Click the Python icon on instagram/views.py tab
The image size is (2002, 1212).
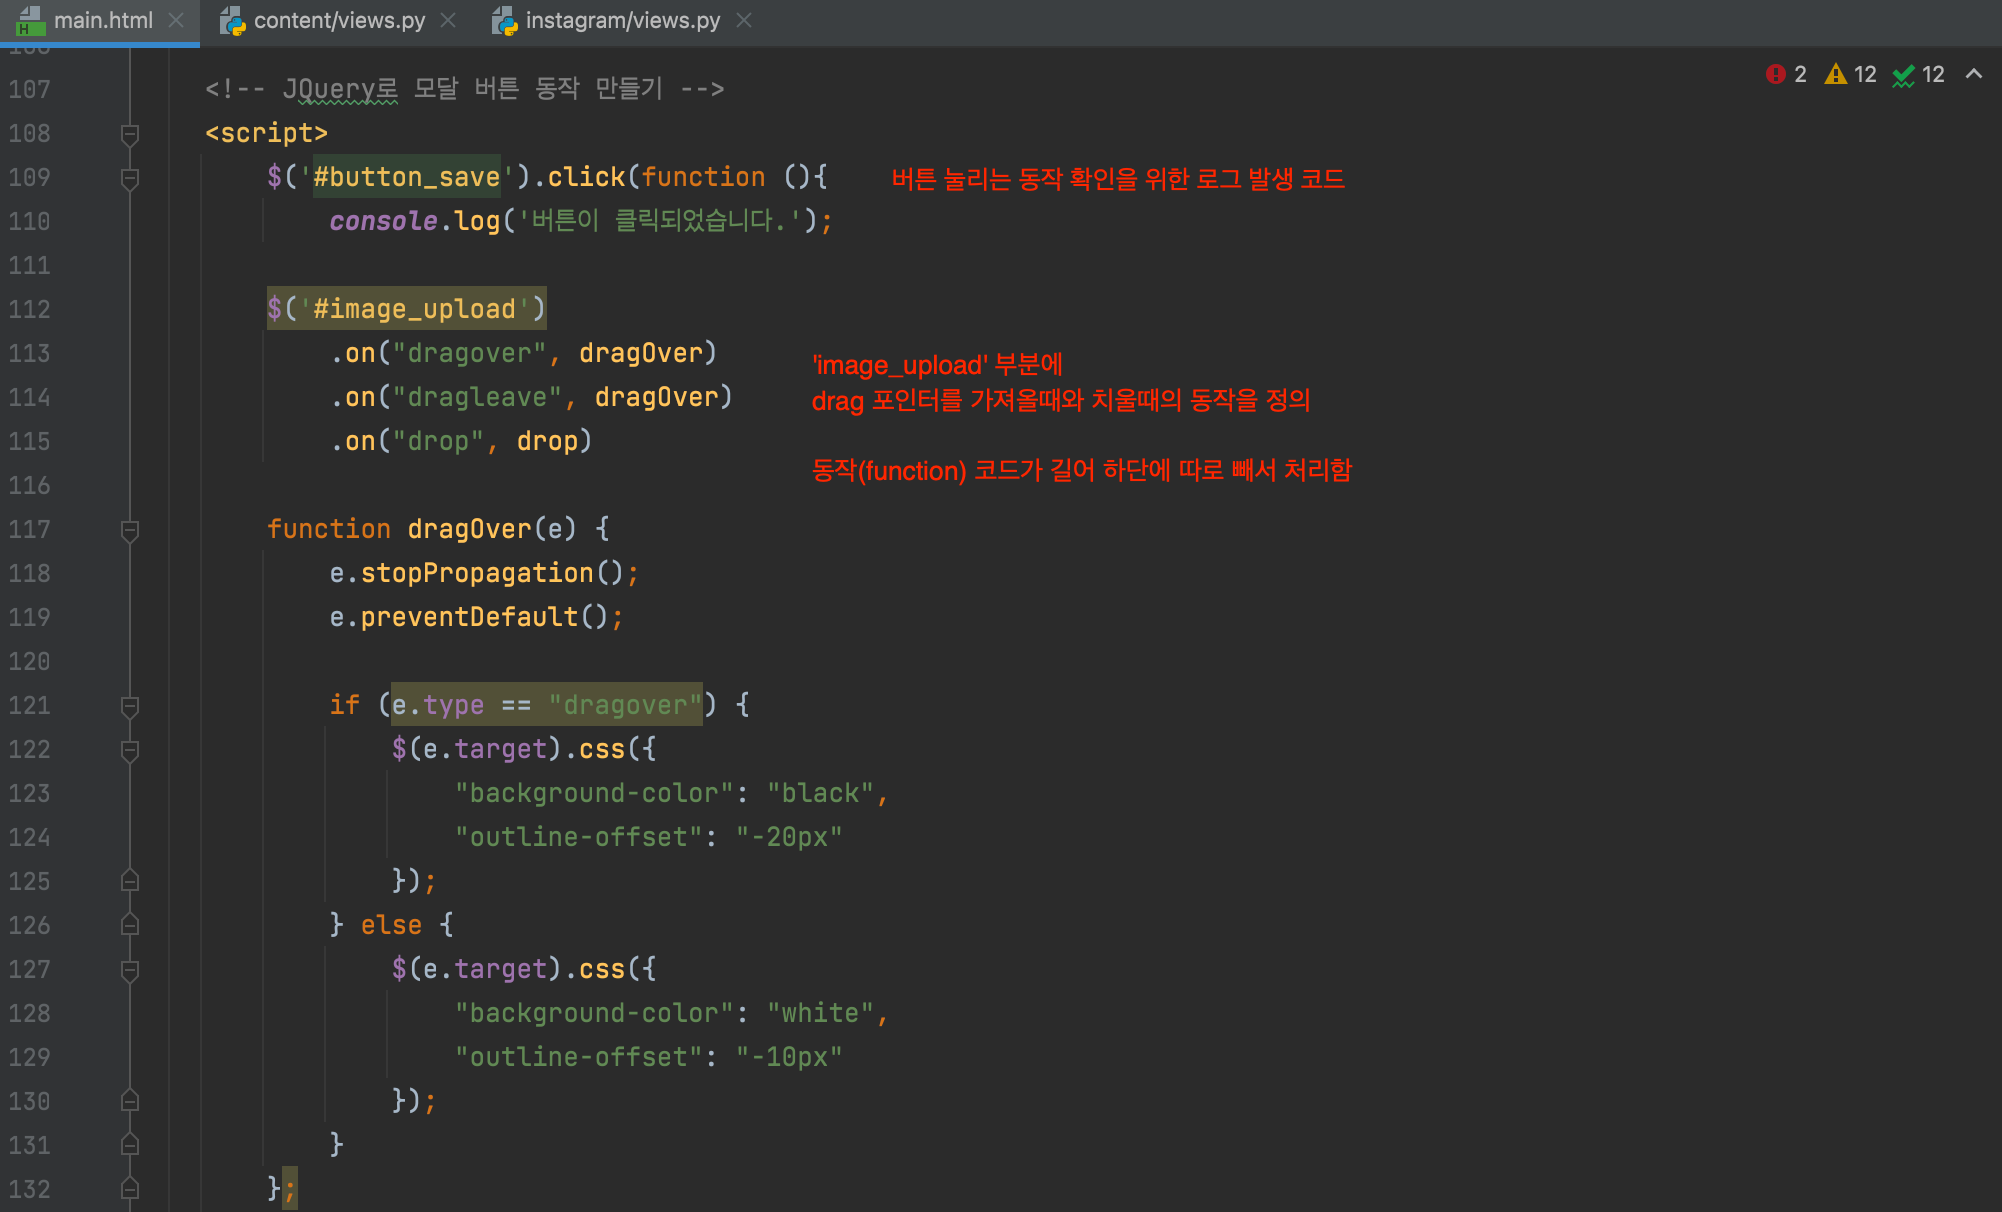[505, 21]
